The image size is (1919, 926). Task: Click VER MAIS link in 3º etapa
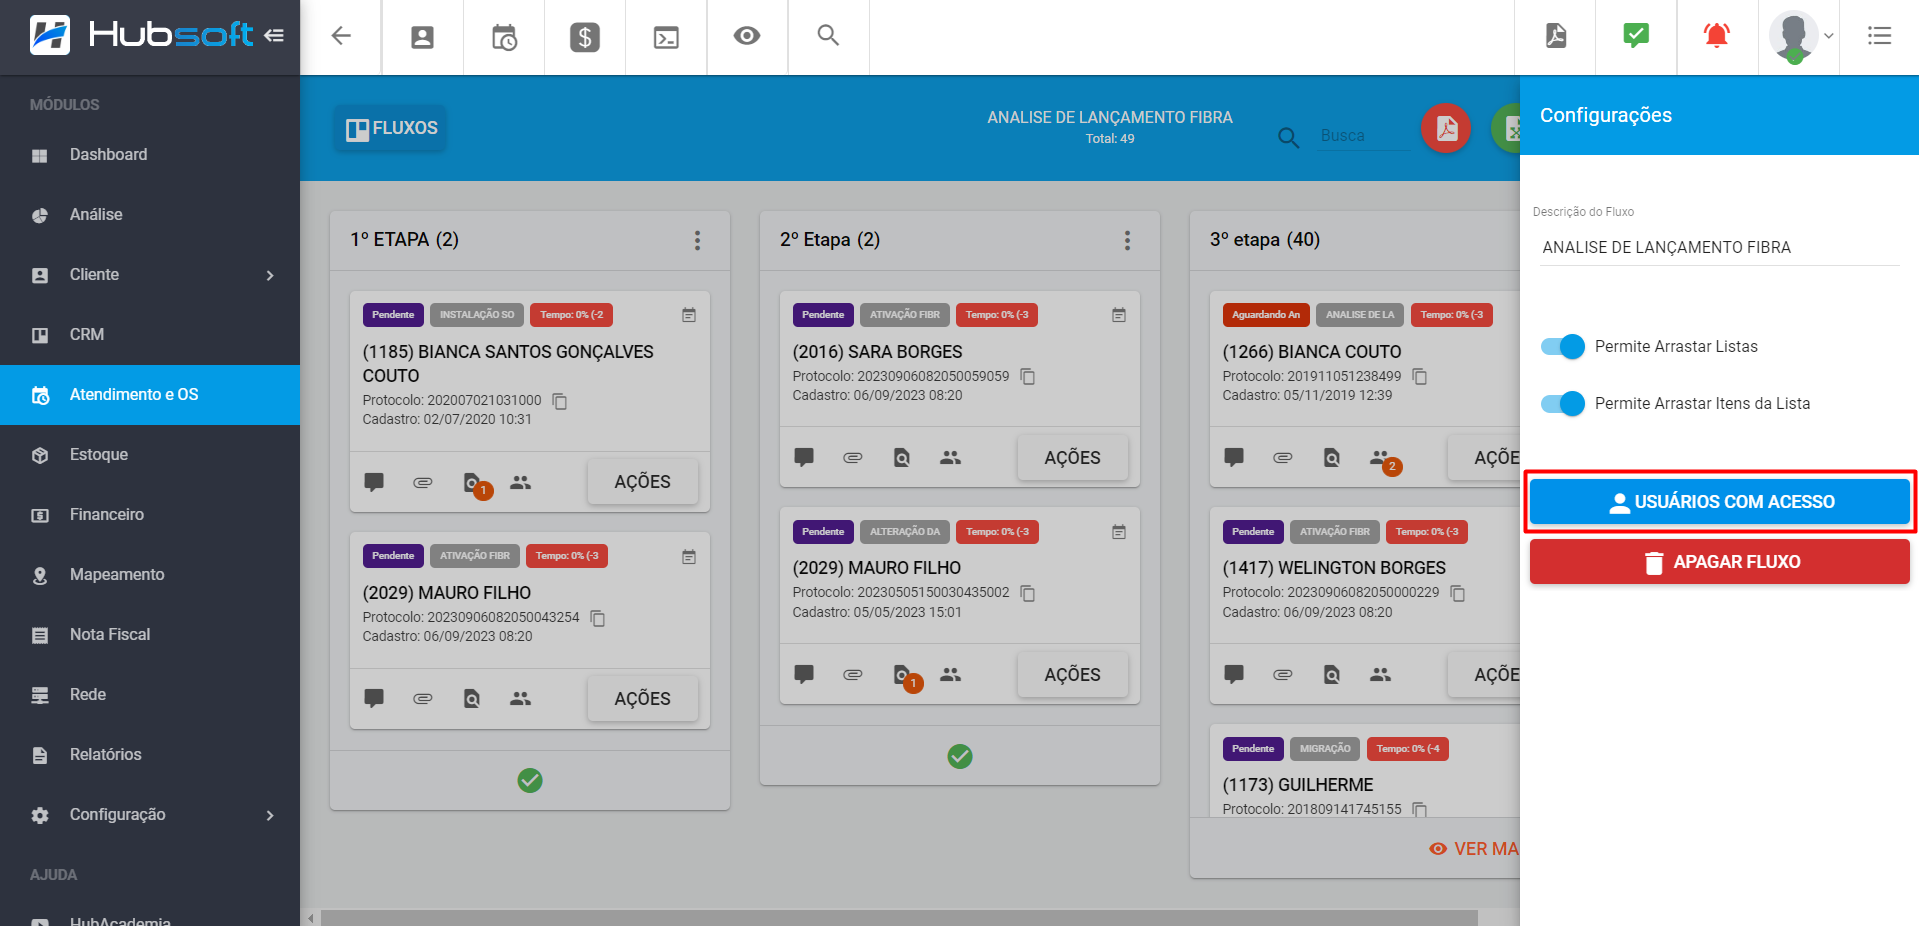click(1476, 849)
